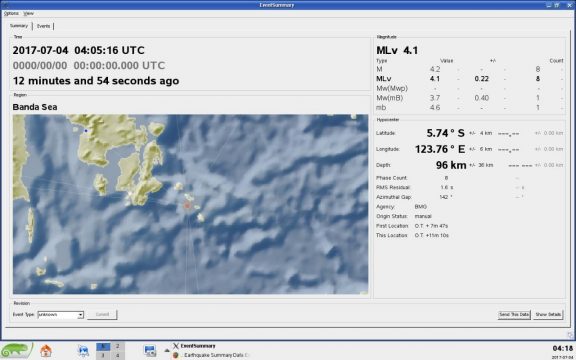Screen dimensions: 576x360
Task: Click the Origin Status value manual
Action: point(423,216)
